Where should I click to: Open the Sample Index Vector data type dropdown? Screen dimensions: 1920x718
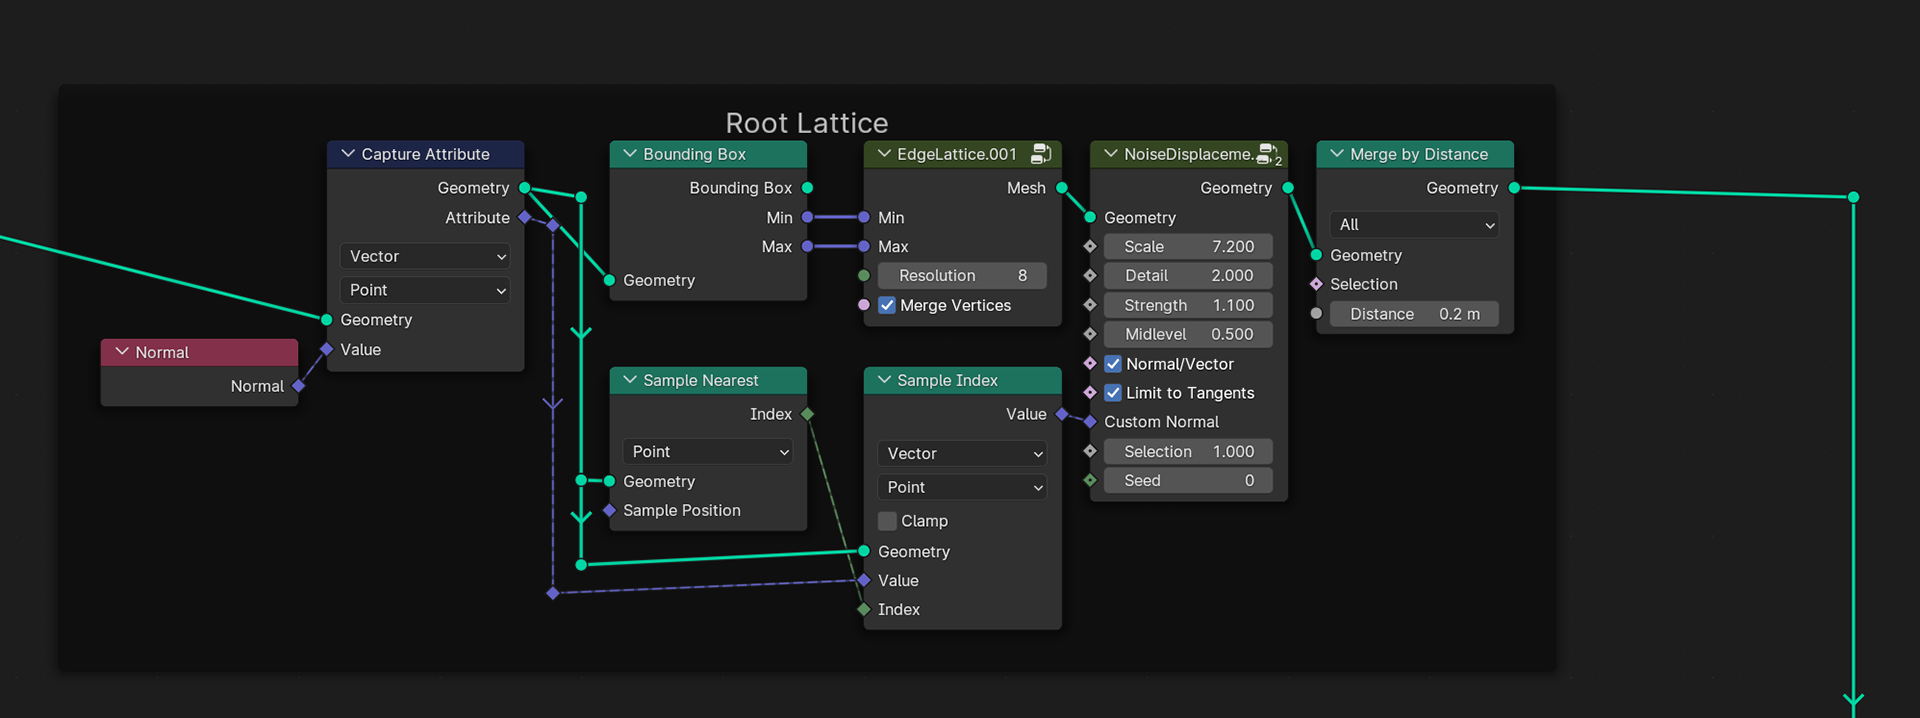962,453
